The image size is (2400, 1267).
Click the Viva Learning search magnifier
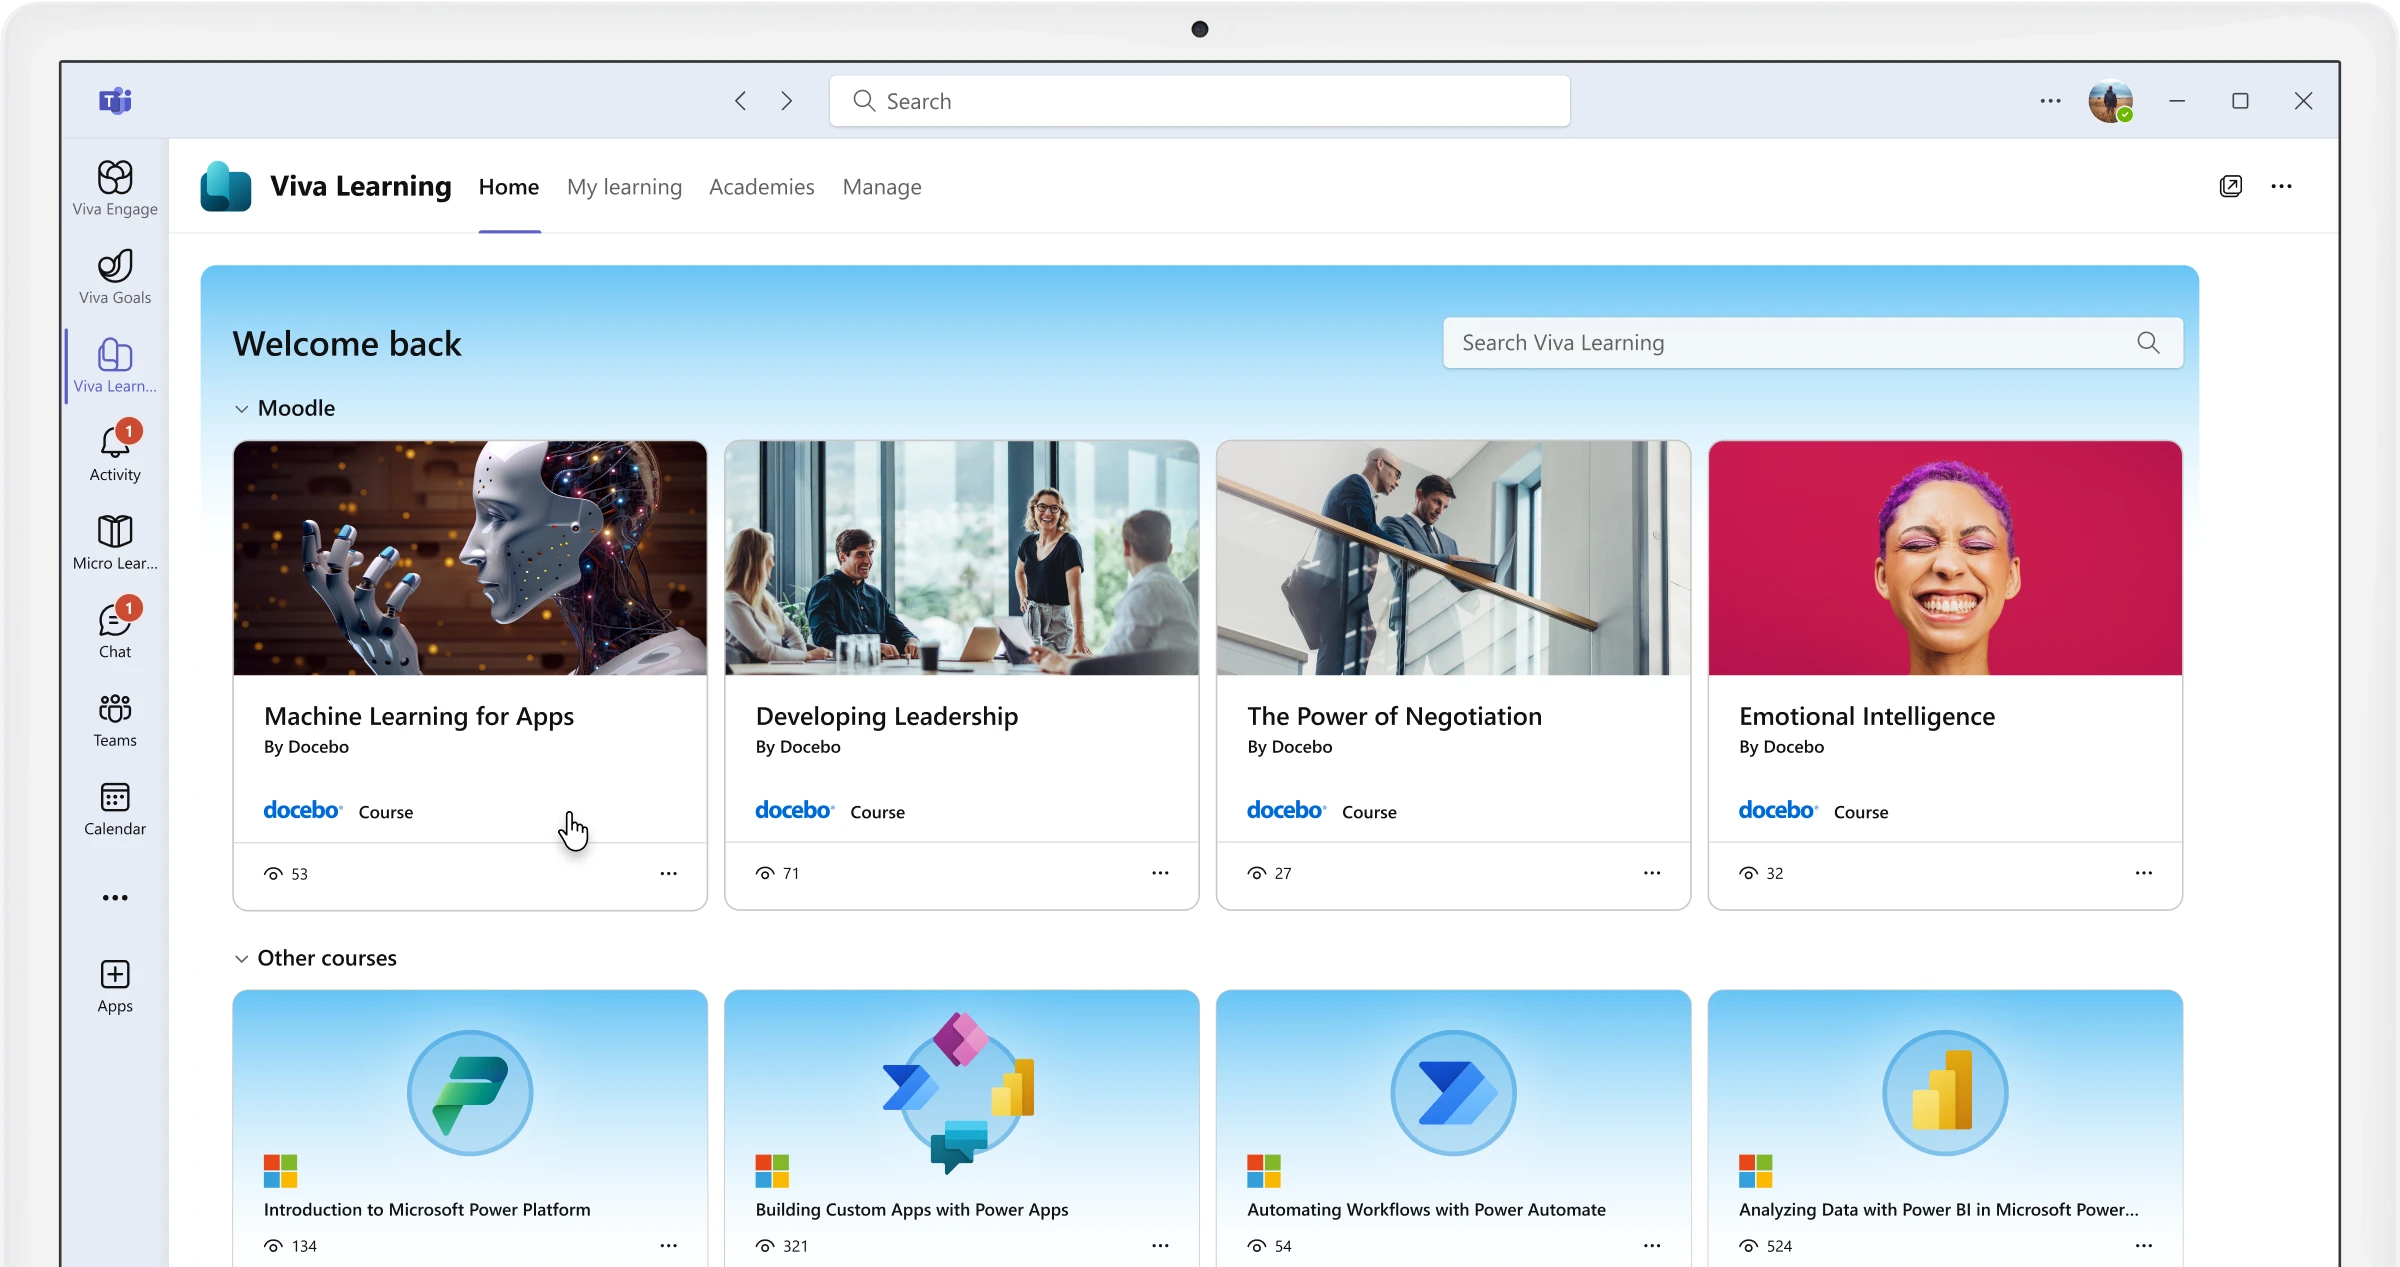[x=2148, y=343]
